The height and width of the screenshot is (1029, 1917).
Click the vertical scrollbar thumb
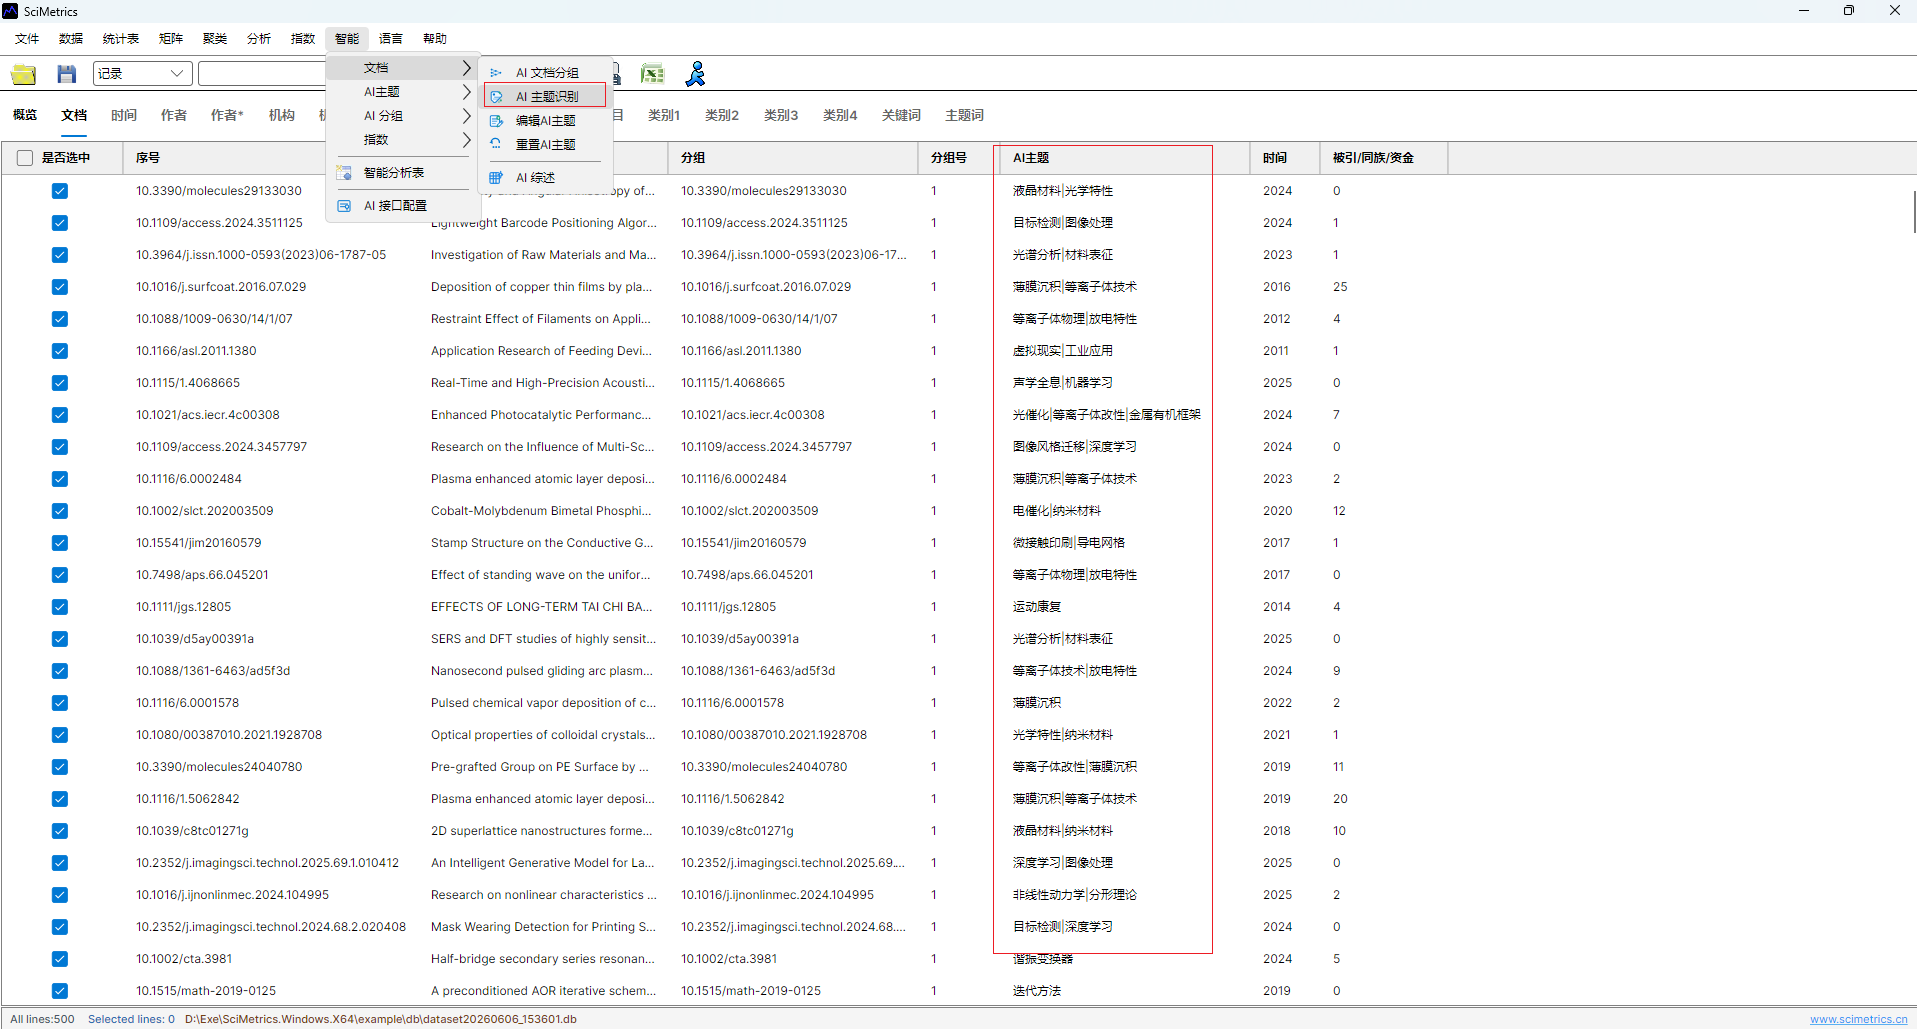[1913, 210]
